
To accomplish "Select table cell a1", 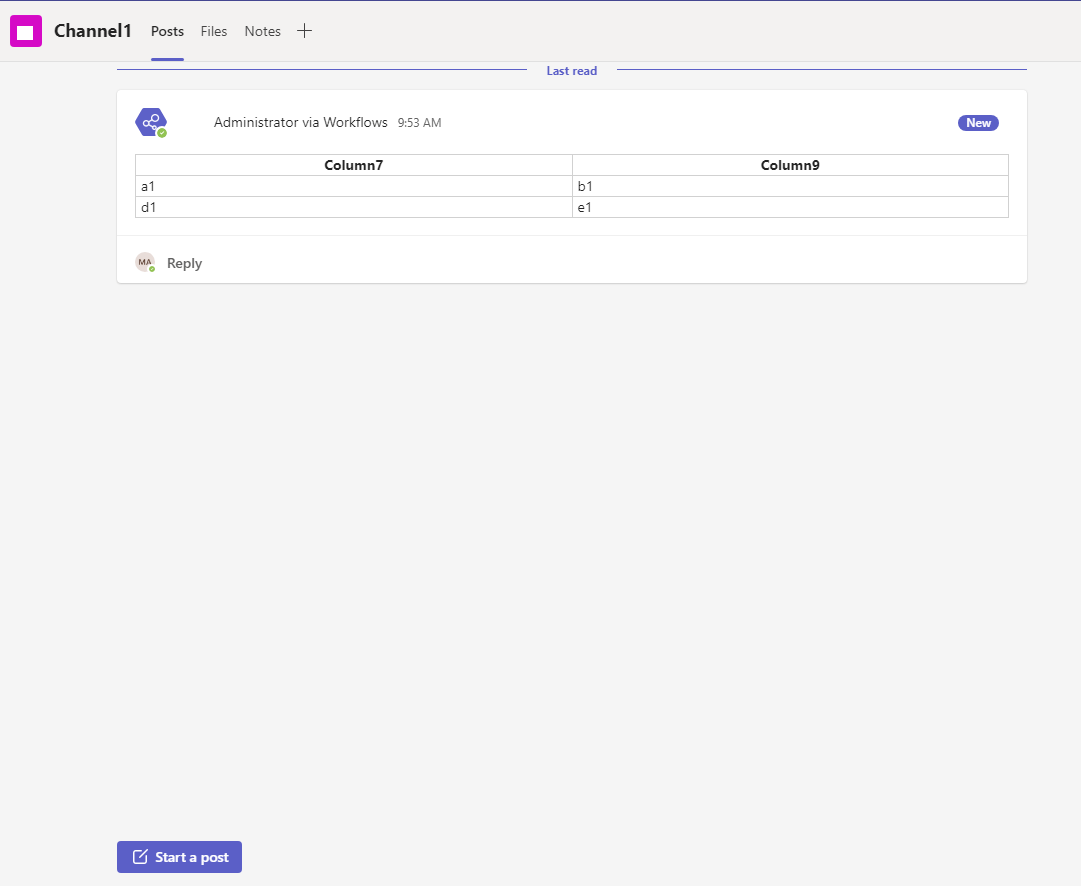I will click(x=354, y=186).
